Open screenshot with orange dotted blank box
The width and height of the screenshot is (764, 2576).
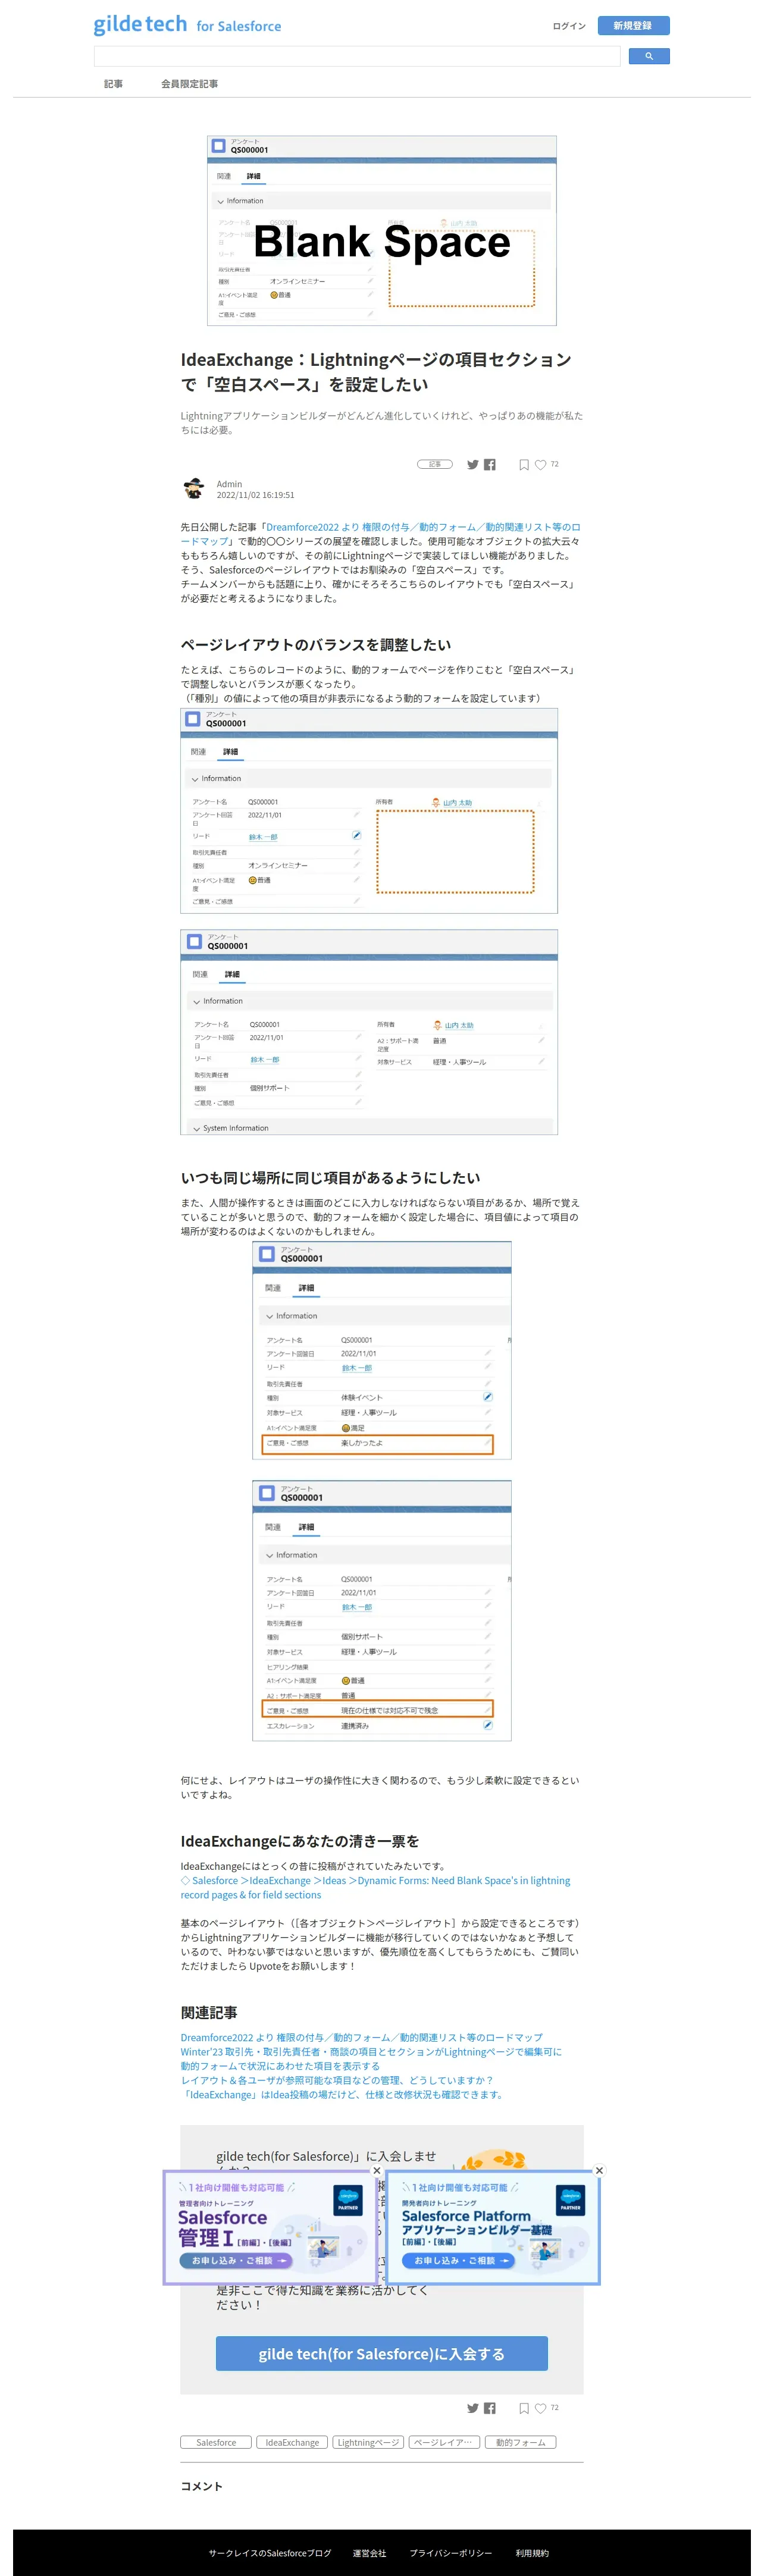pos(369,811)
